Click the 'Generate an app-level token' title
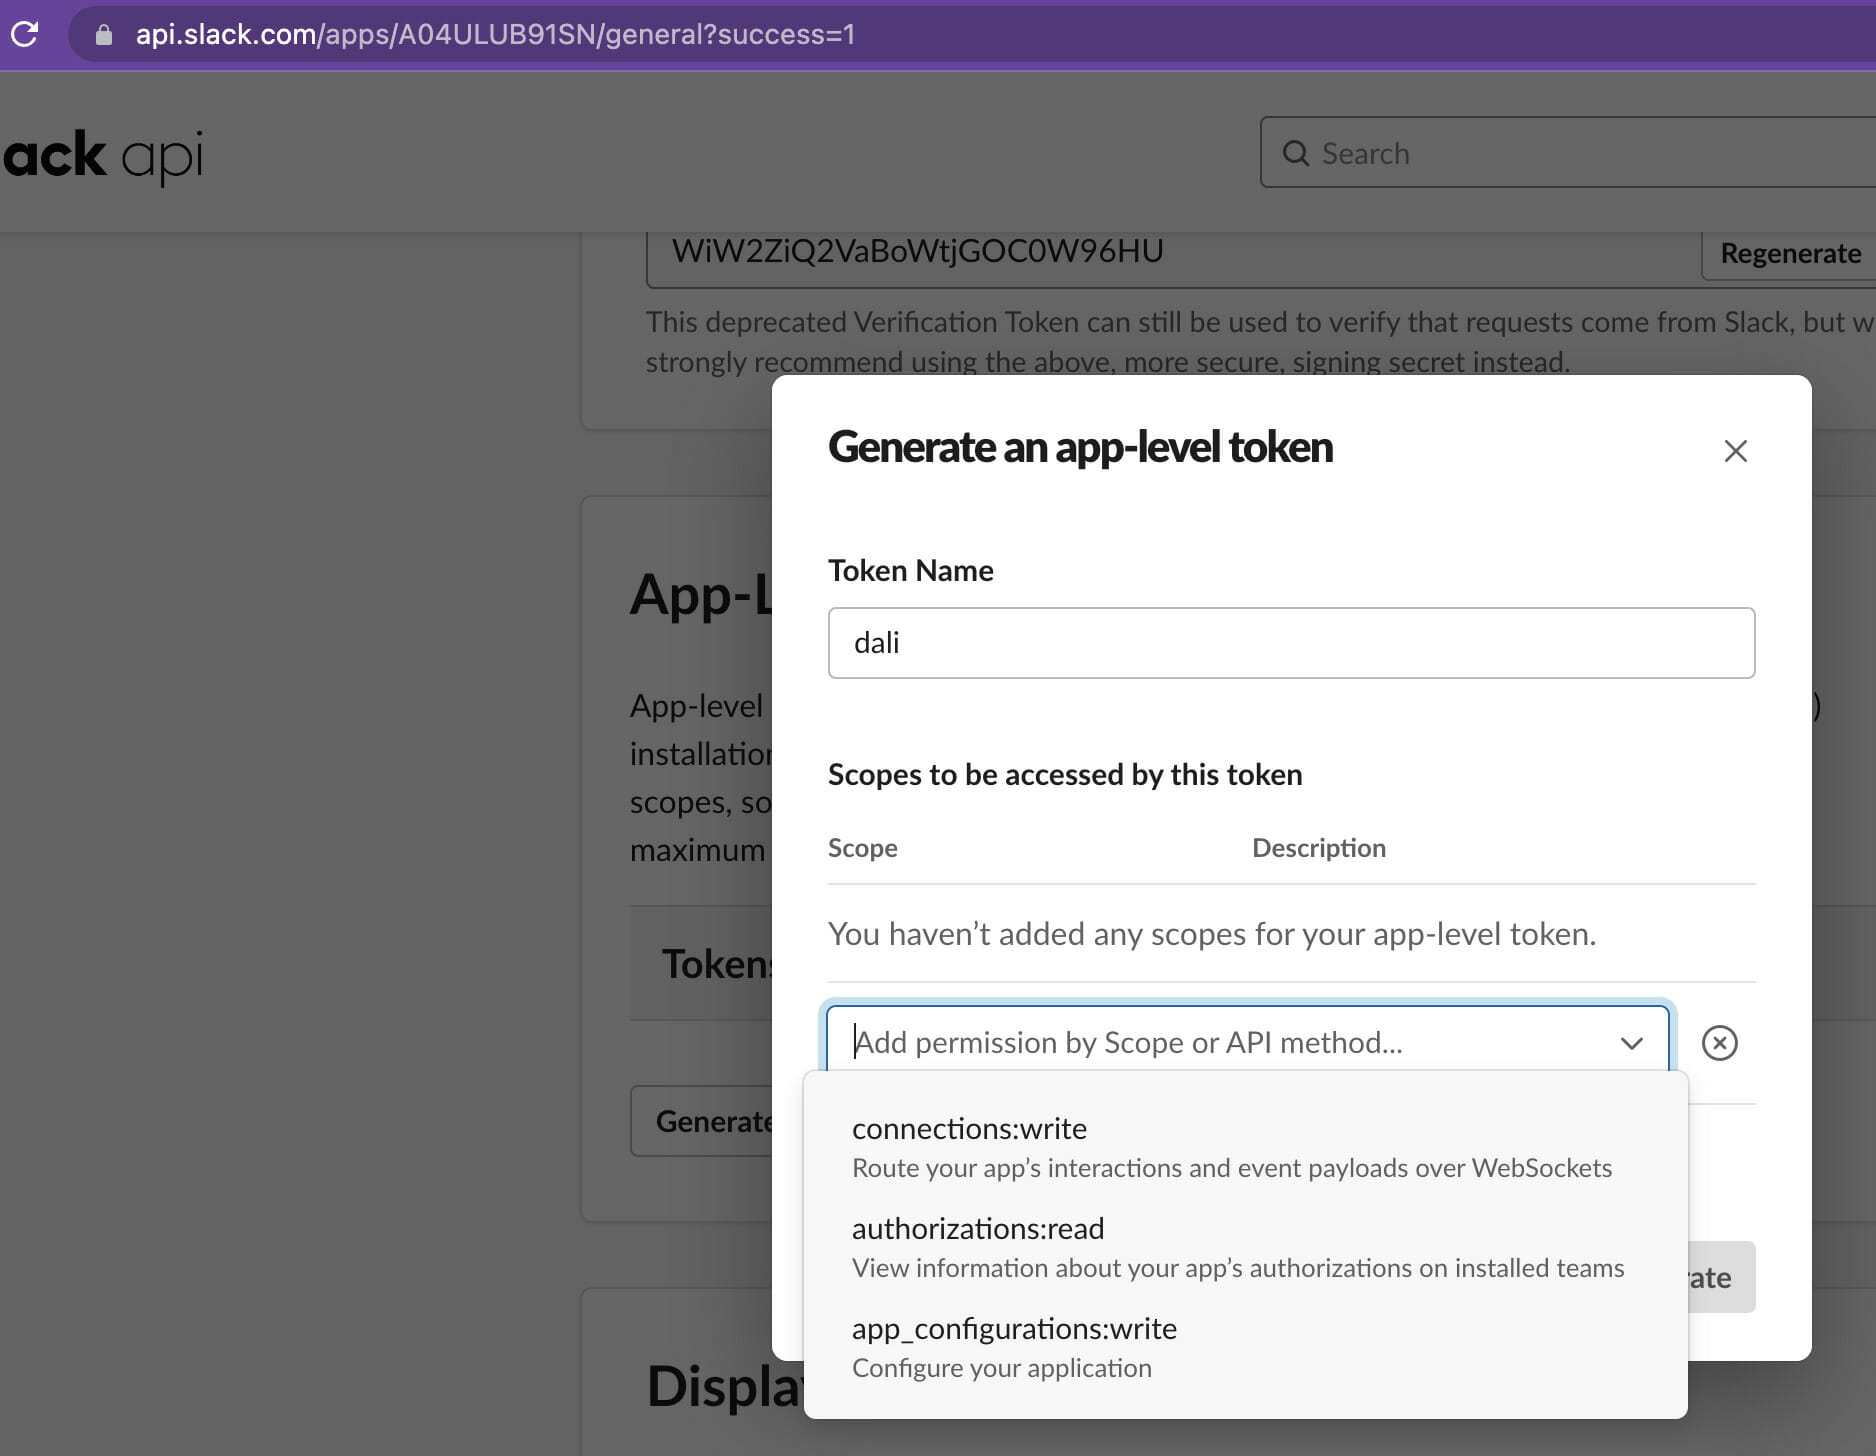This screenshot has width=1876, height=1456. (x=1080, y=448)
